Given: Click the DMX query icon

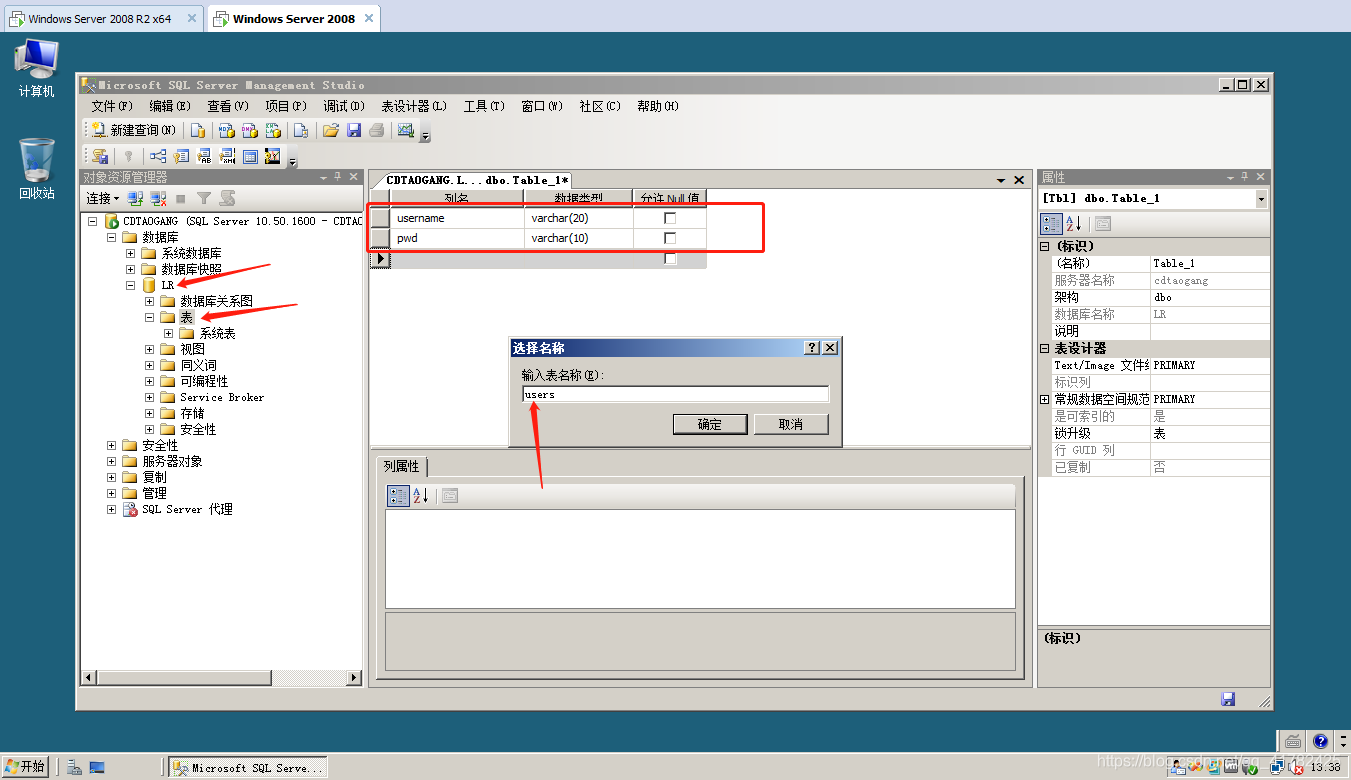Looking at the screenshot, I should pos(250,130).
